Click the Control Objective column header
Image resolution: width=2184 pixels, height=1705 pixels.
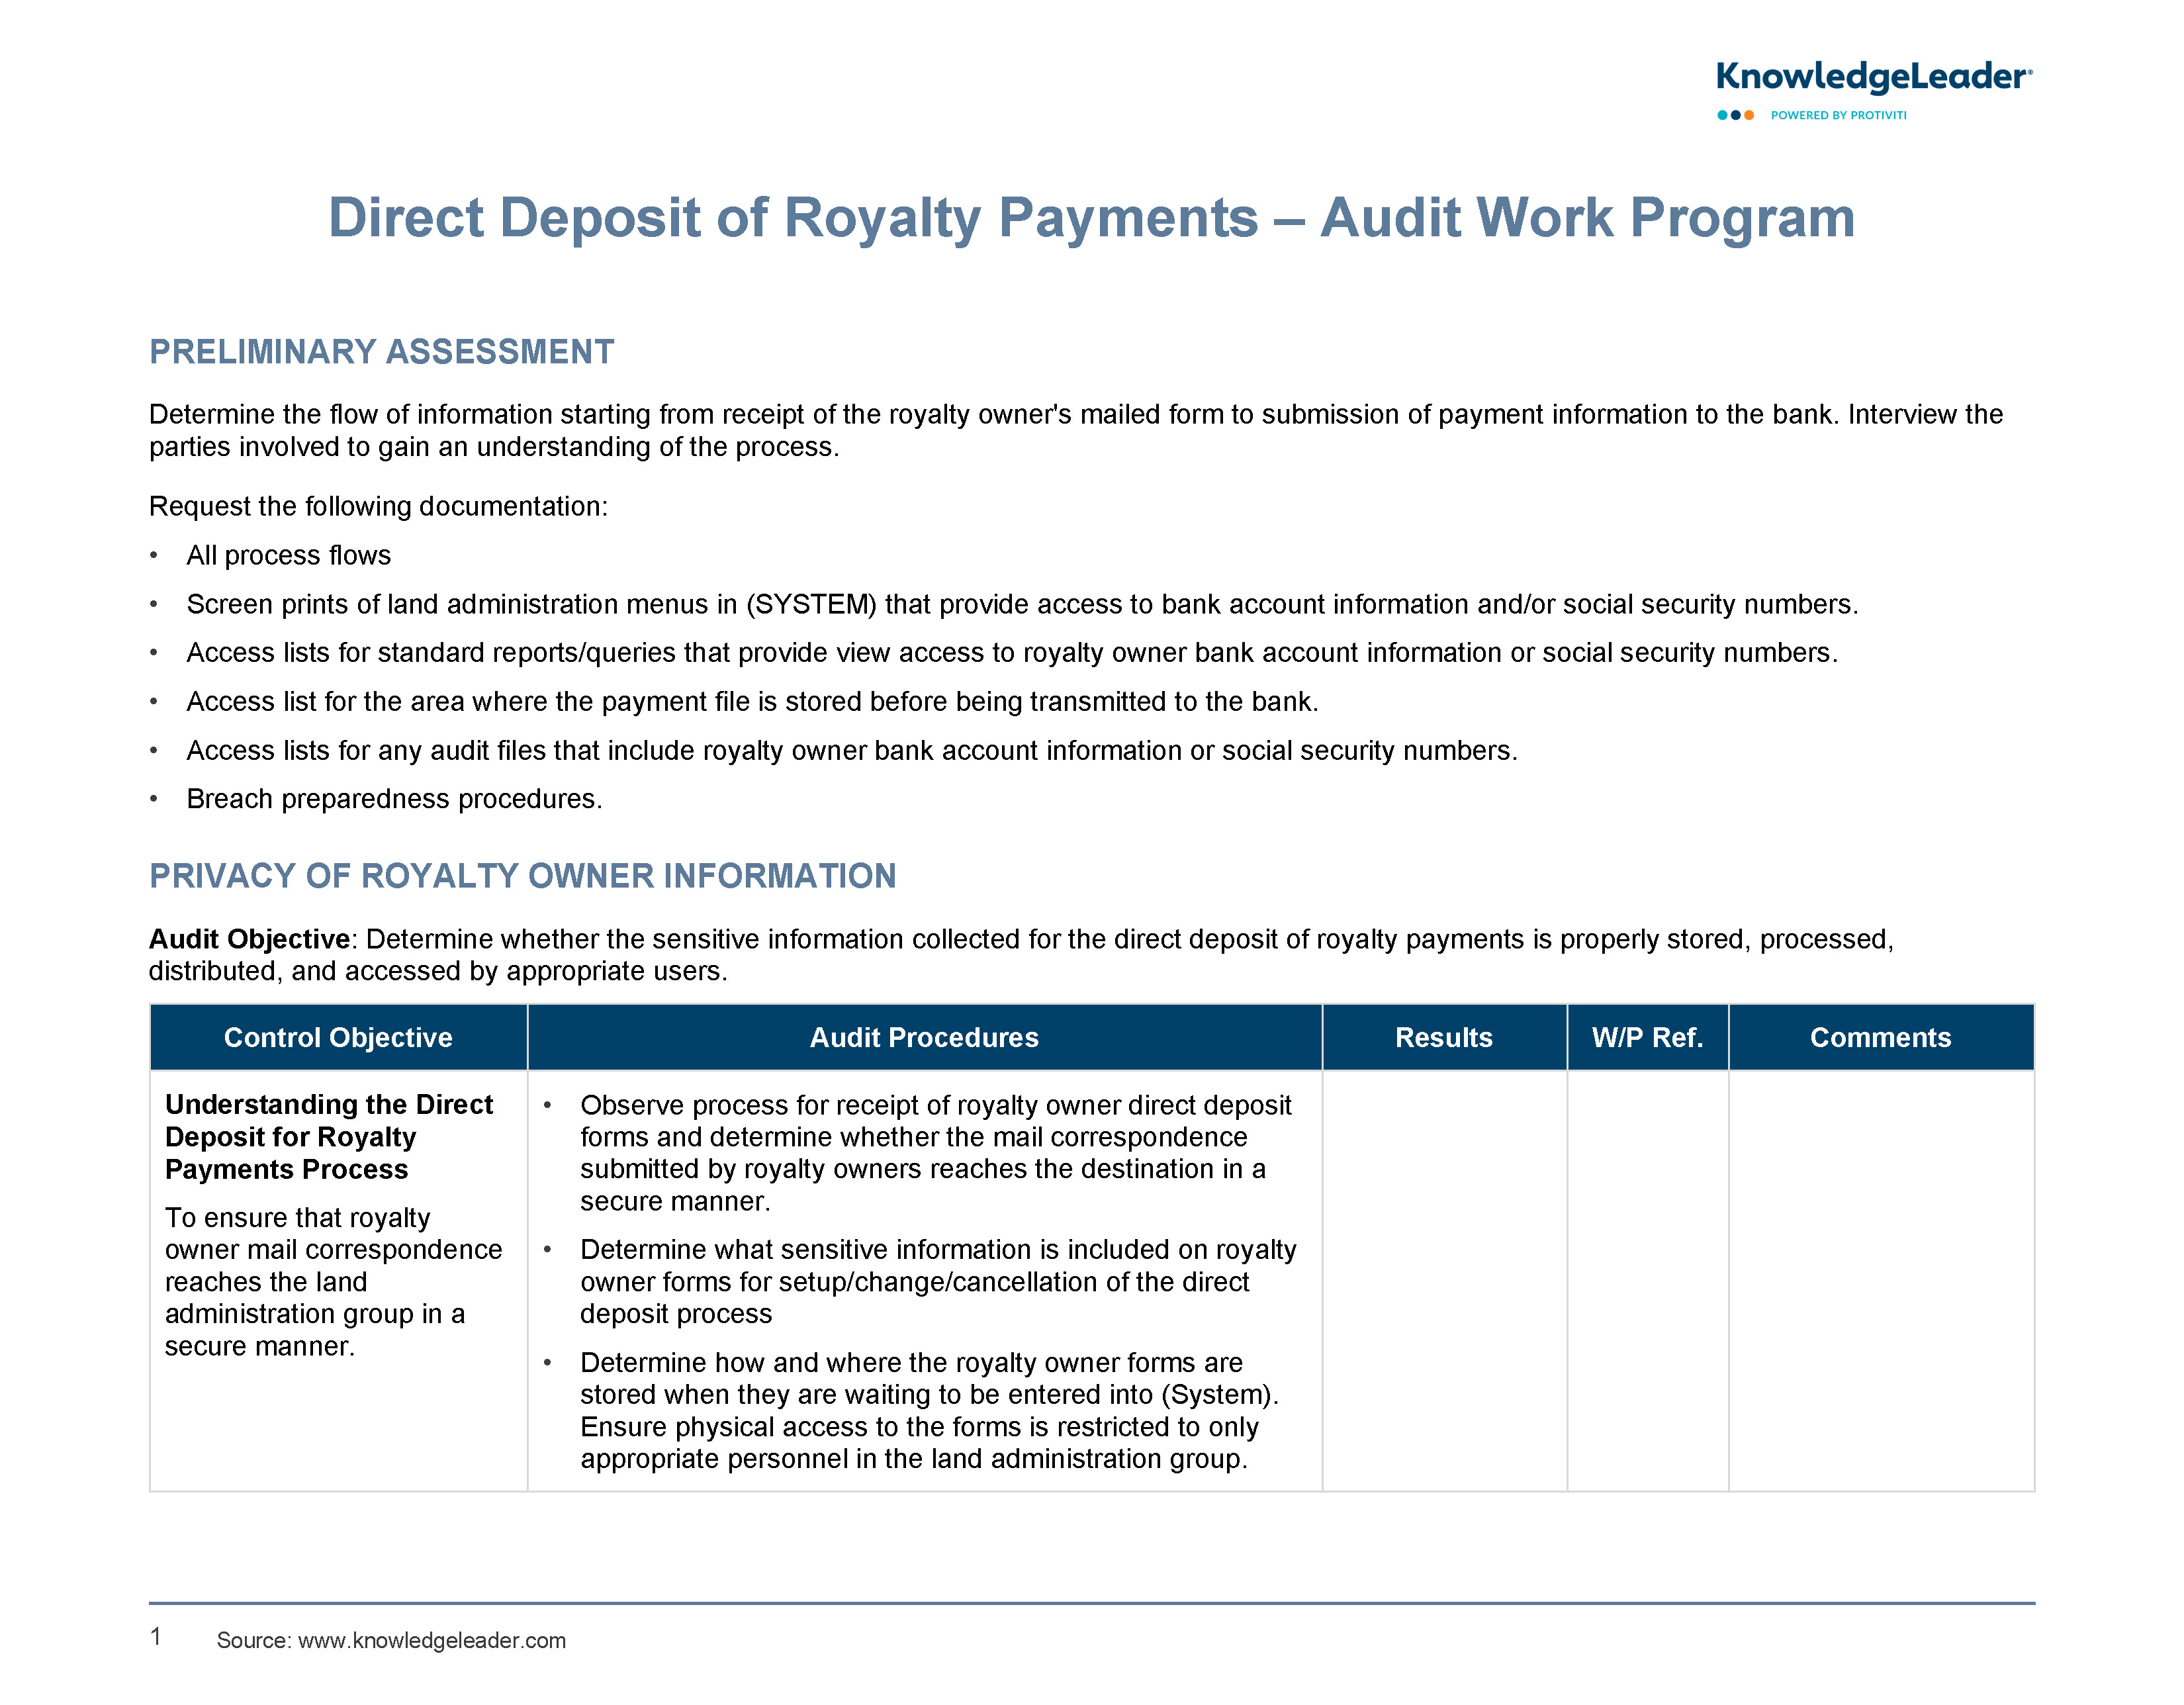pos(338,1037)
